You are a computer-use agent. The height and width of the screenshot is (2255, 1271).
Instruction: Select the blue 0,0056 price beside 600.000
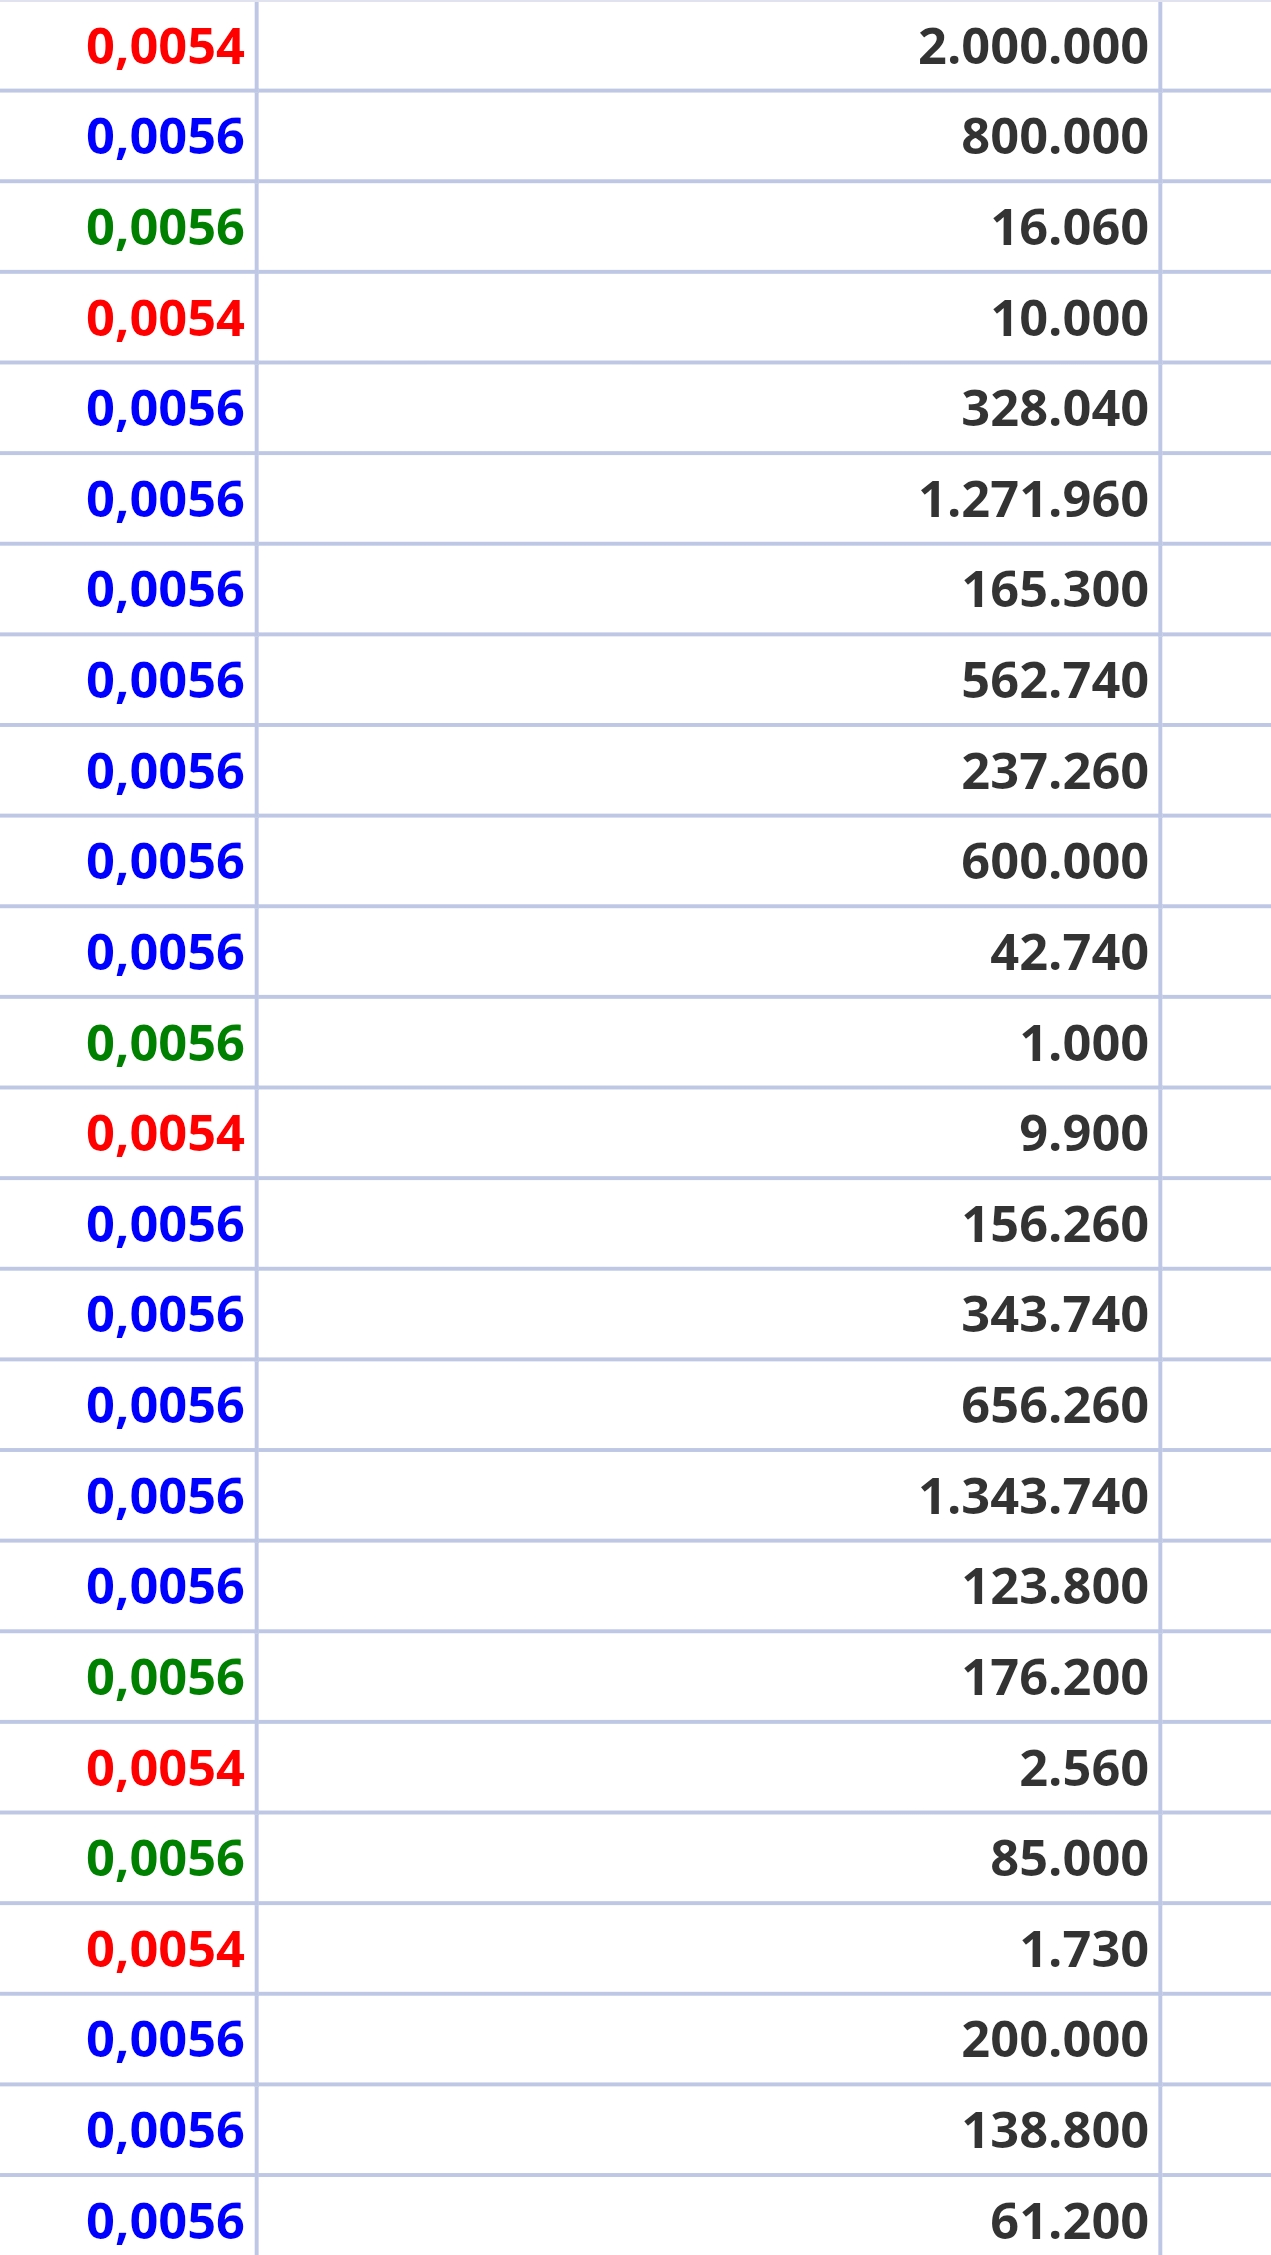pos(165,862)
